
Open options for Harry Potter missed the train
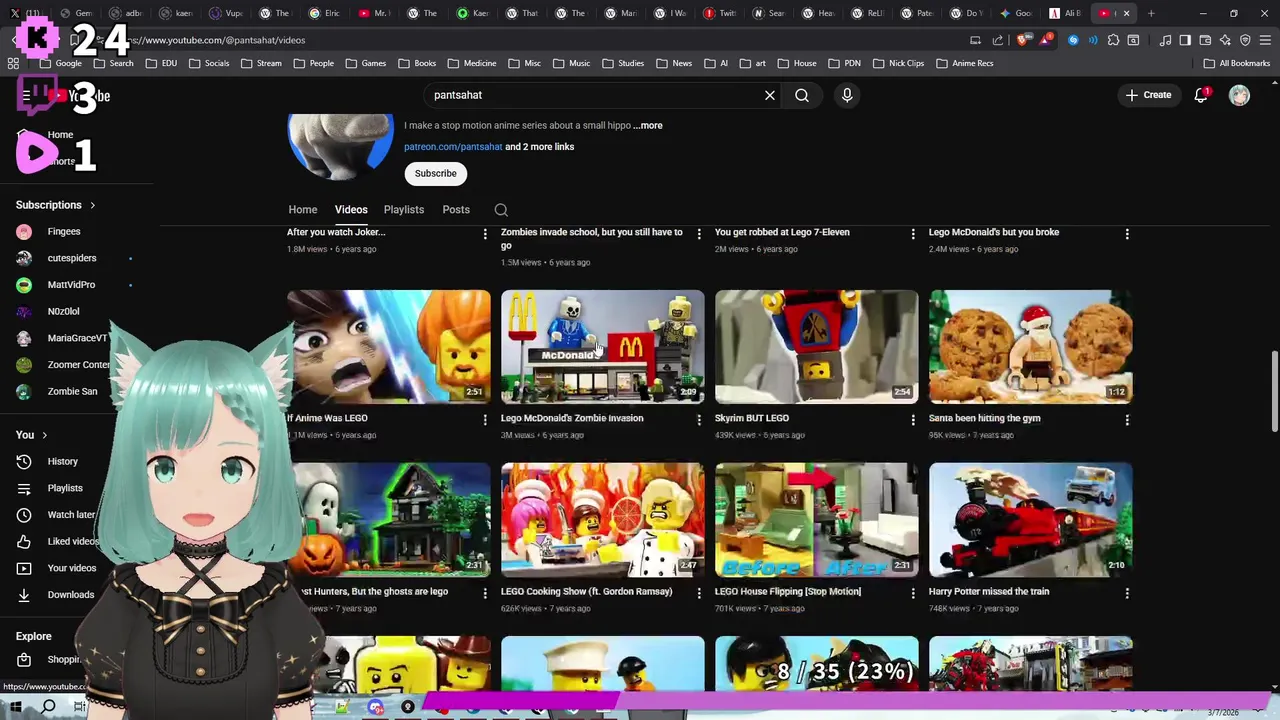1127,592
